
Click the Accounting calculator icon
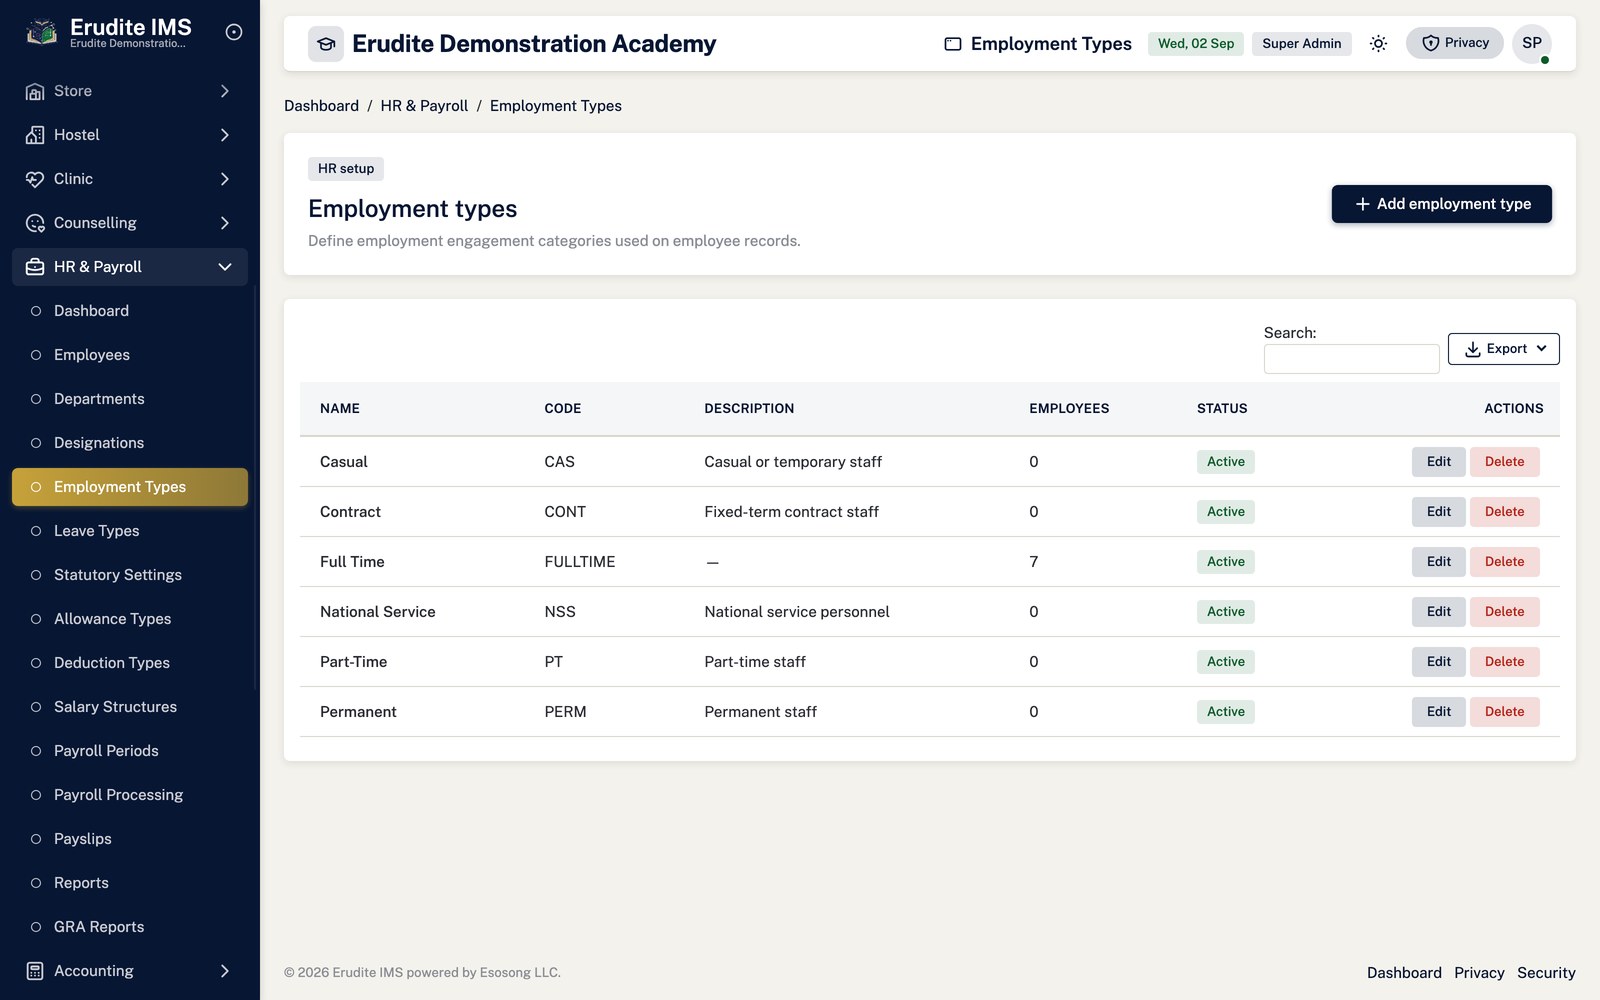click(35, 971)
